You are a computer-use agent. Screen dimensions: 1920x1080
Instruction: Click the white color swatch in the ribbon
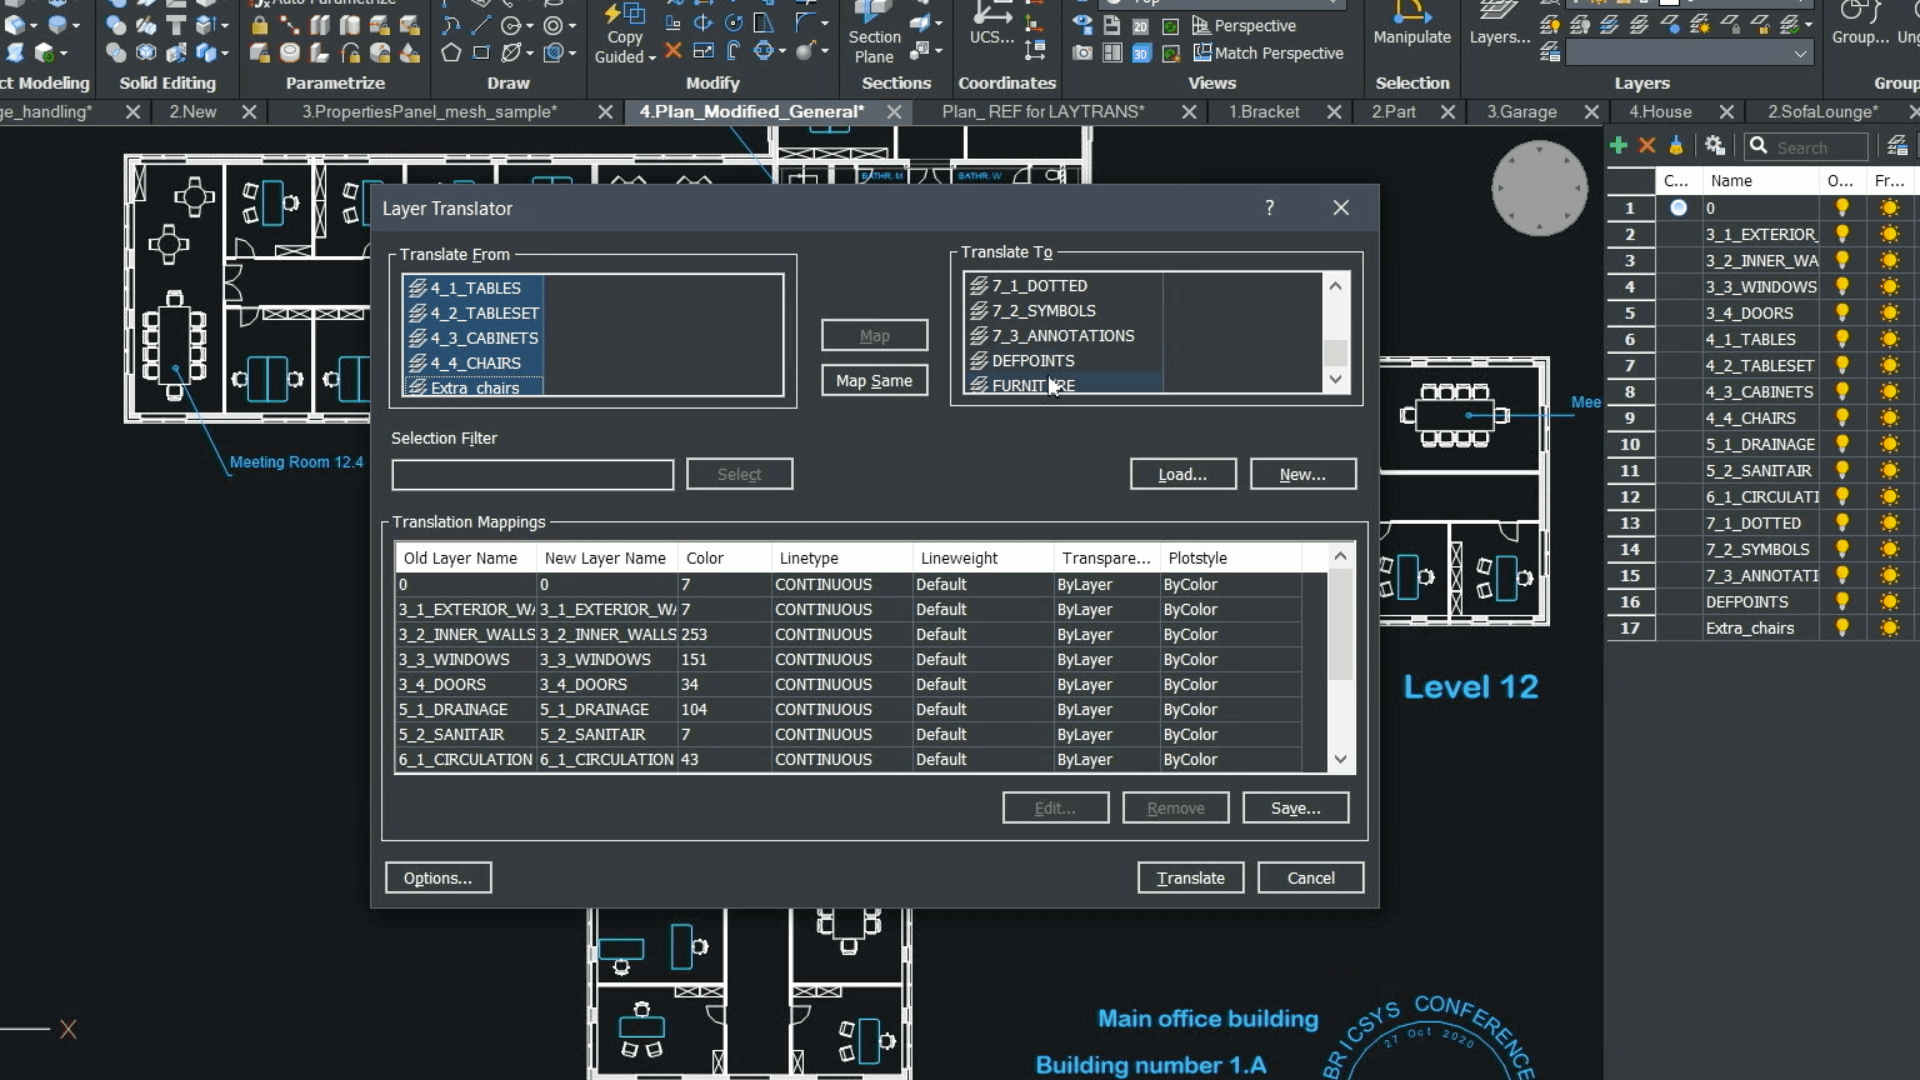pos(1668,4)
